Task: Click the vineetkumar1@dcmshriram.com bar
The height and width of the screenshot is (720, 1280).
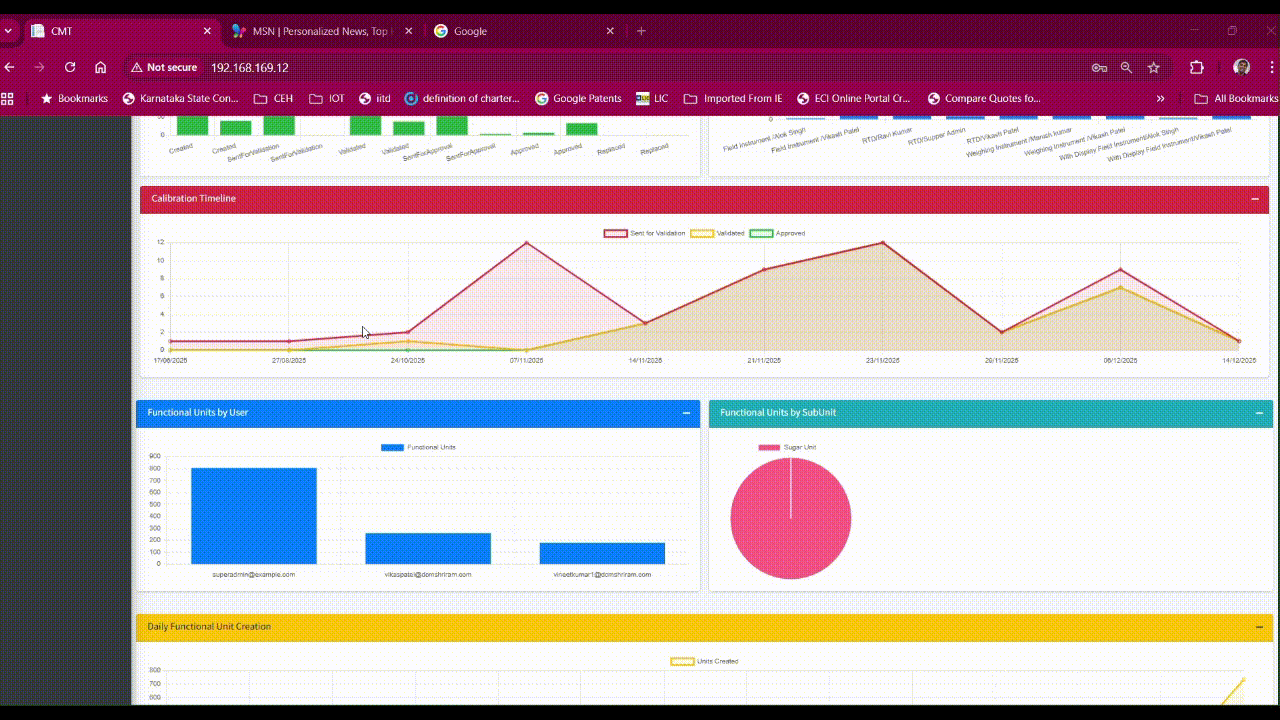Action: [x=602, y=553]
